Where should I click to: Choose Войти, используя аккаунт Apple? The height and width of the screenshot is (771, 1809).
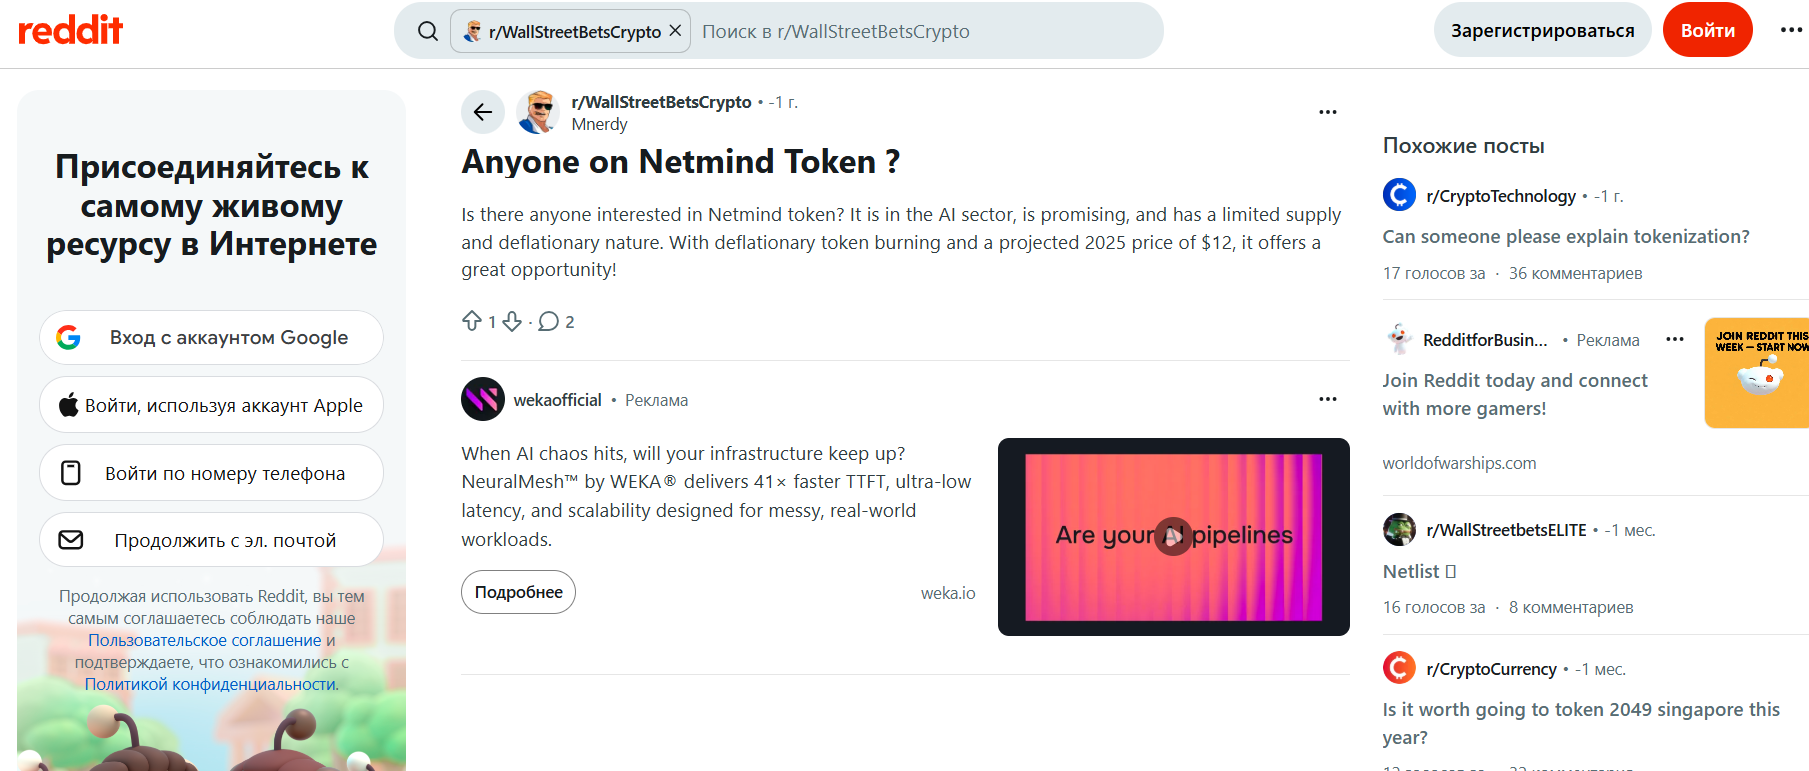pos(211,405)
